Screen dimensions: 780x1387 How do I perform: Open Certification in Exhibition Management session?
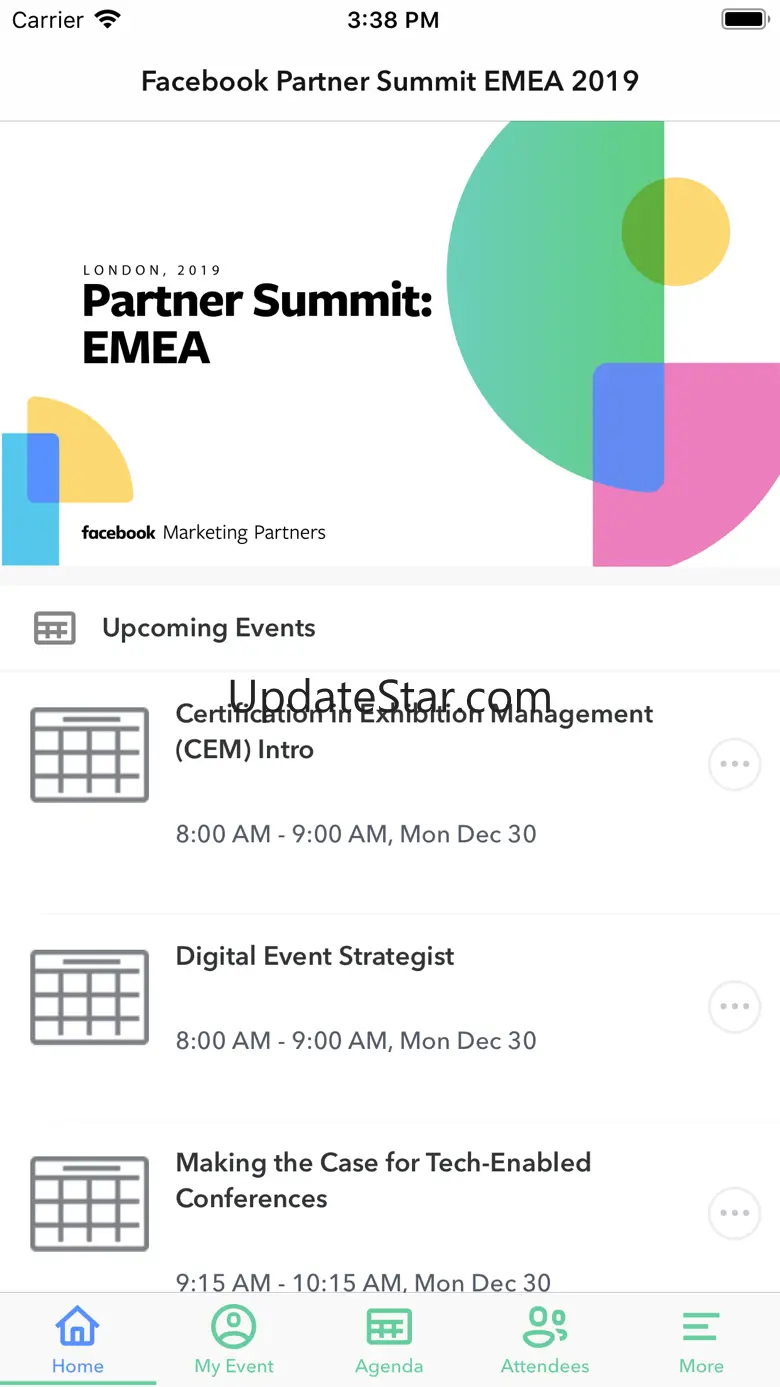414,731
